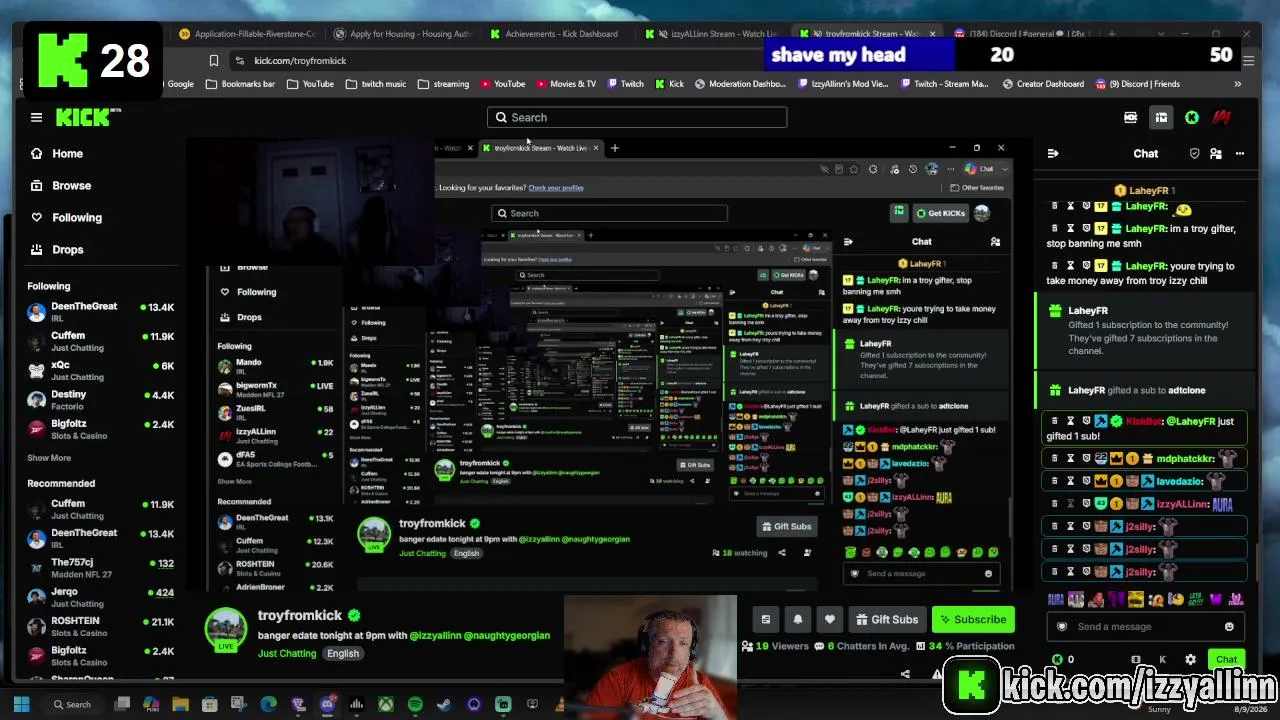Open Microsoft Edge from the taskbar
1280x720 pixels.
coord(268,705)
